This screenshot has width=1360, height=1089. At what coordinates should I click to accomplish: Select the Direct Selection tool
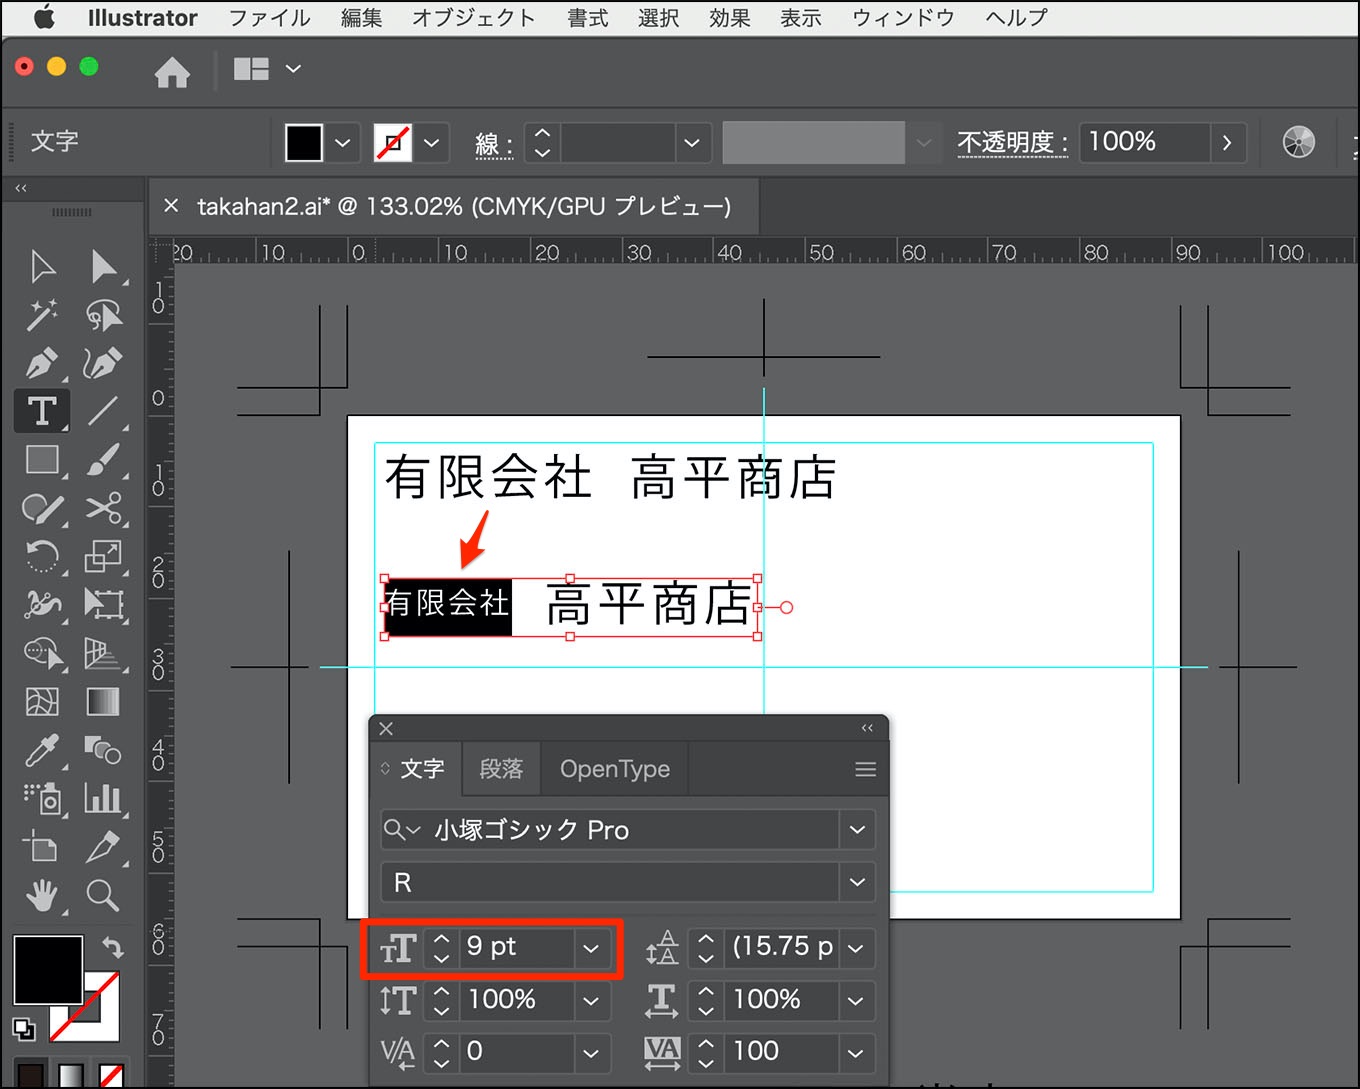[x=103, y=267]
